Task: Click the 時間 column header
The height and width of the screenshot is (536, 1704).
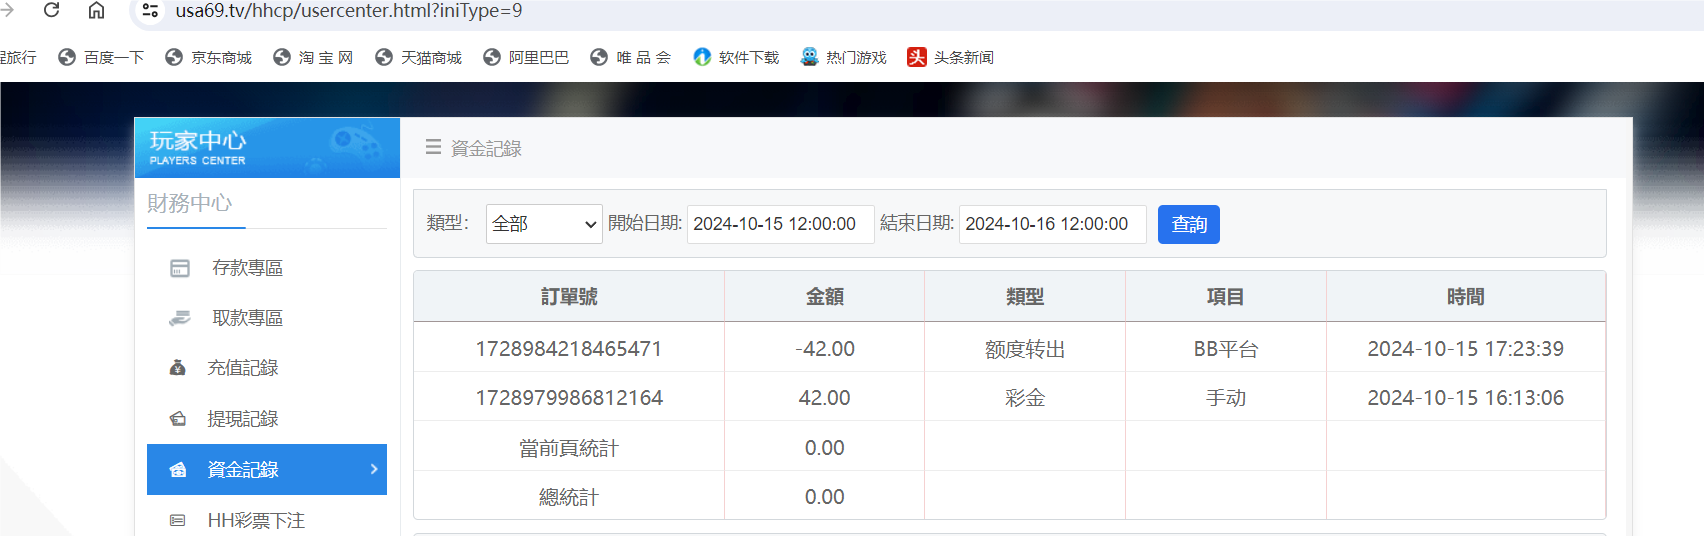Action: [1466, 297]
